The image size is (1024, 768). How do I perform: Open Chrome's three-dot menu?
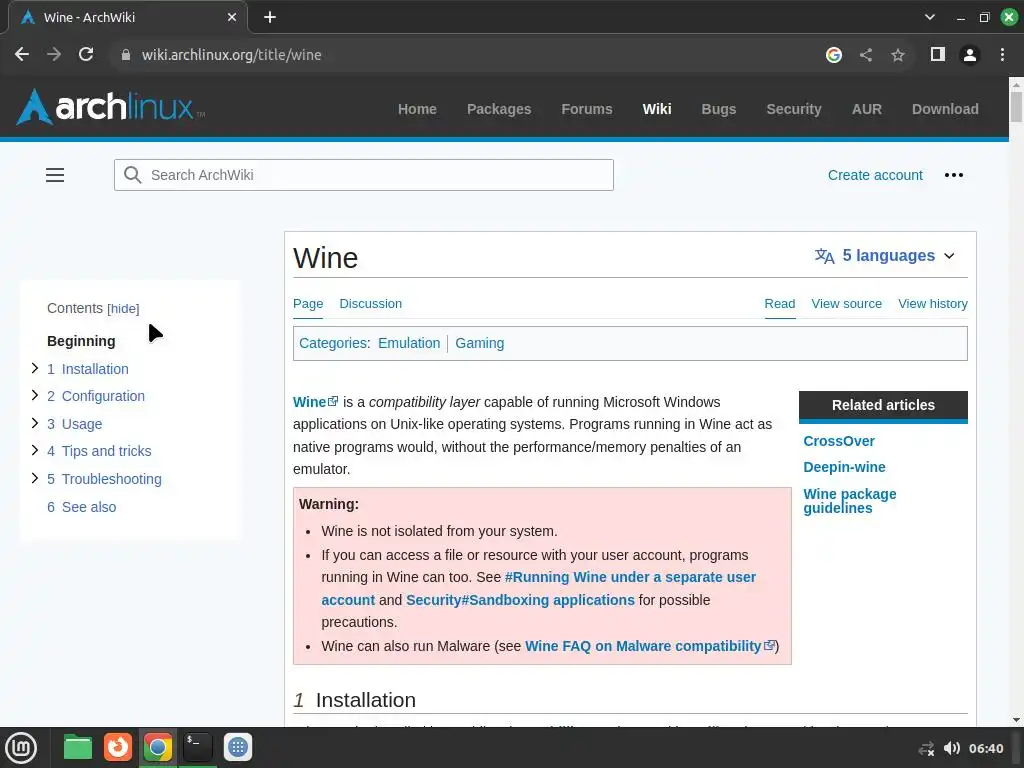(x=1002, y=55)
